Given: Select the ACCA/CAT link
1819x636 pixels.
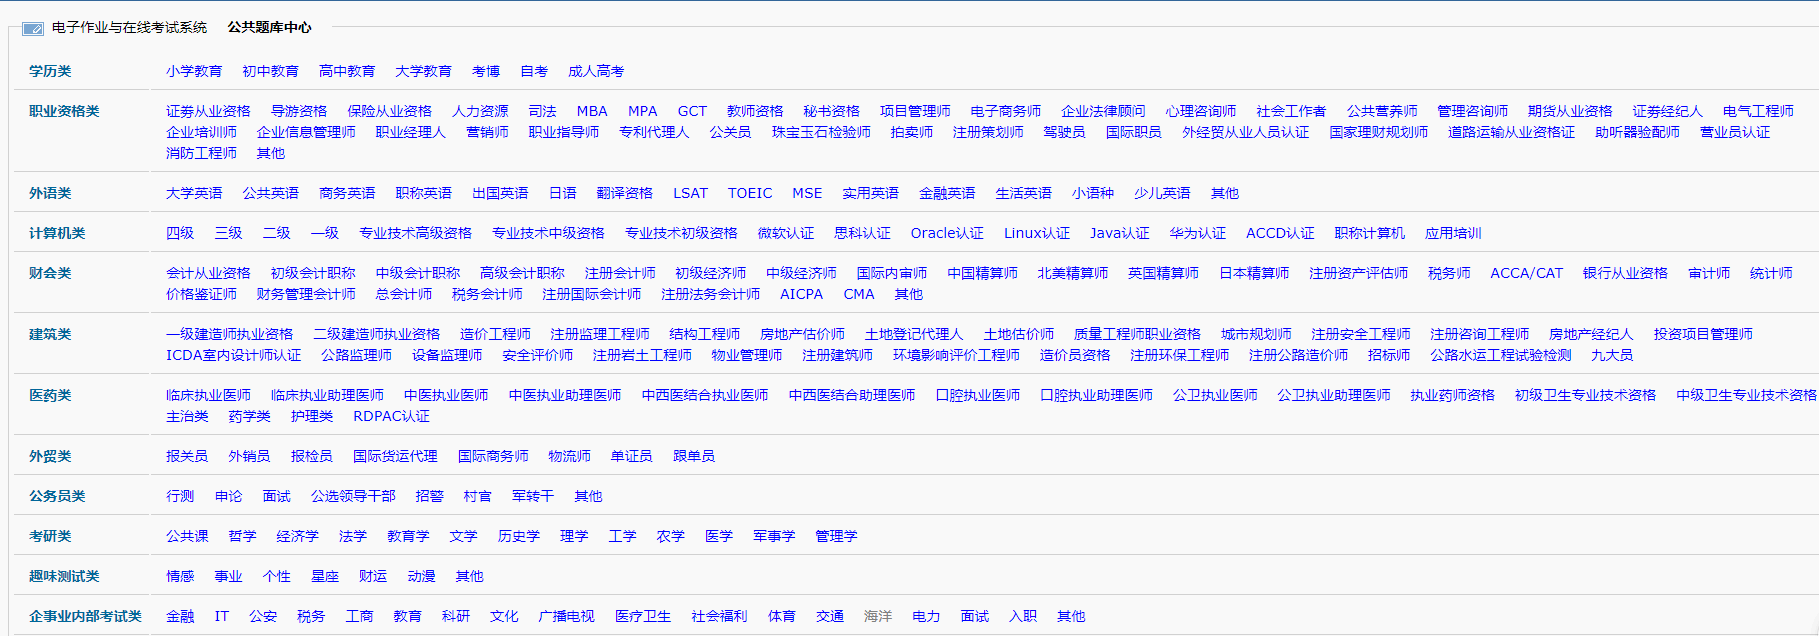Looking at the screenshot, I should click(1526, 273).
